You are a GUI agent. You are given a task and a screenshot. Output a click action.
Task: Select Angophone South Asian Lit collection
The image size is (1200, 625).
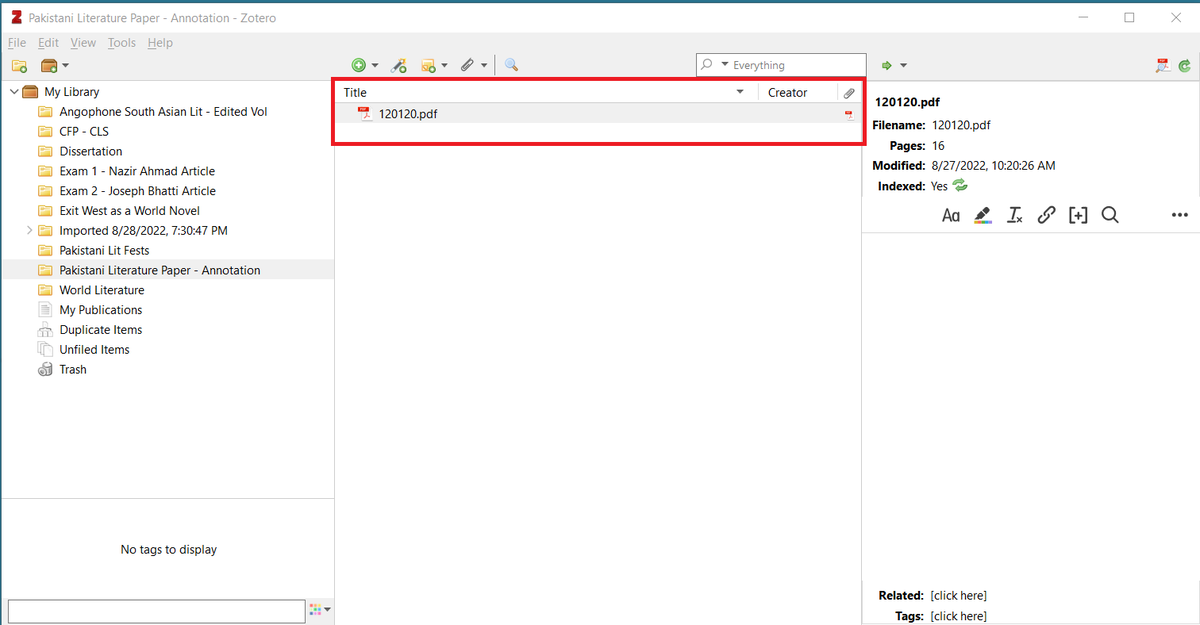pos(163,112)
